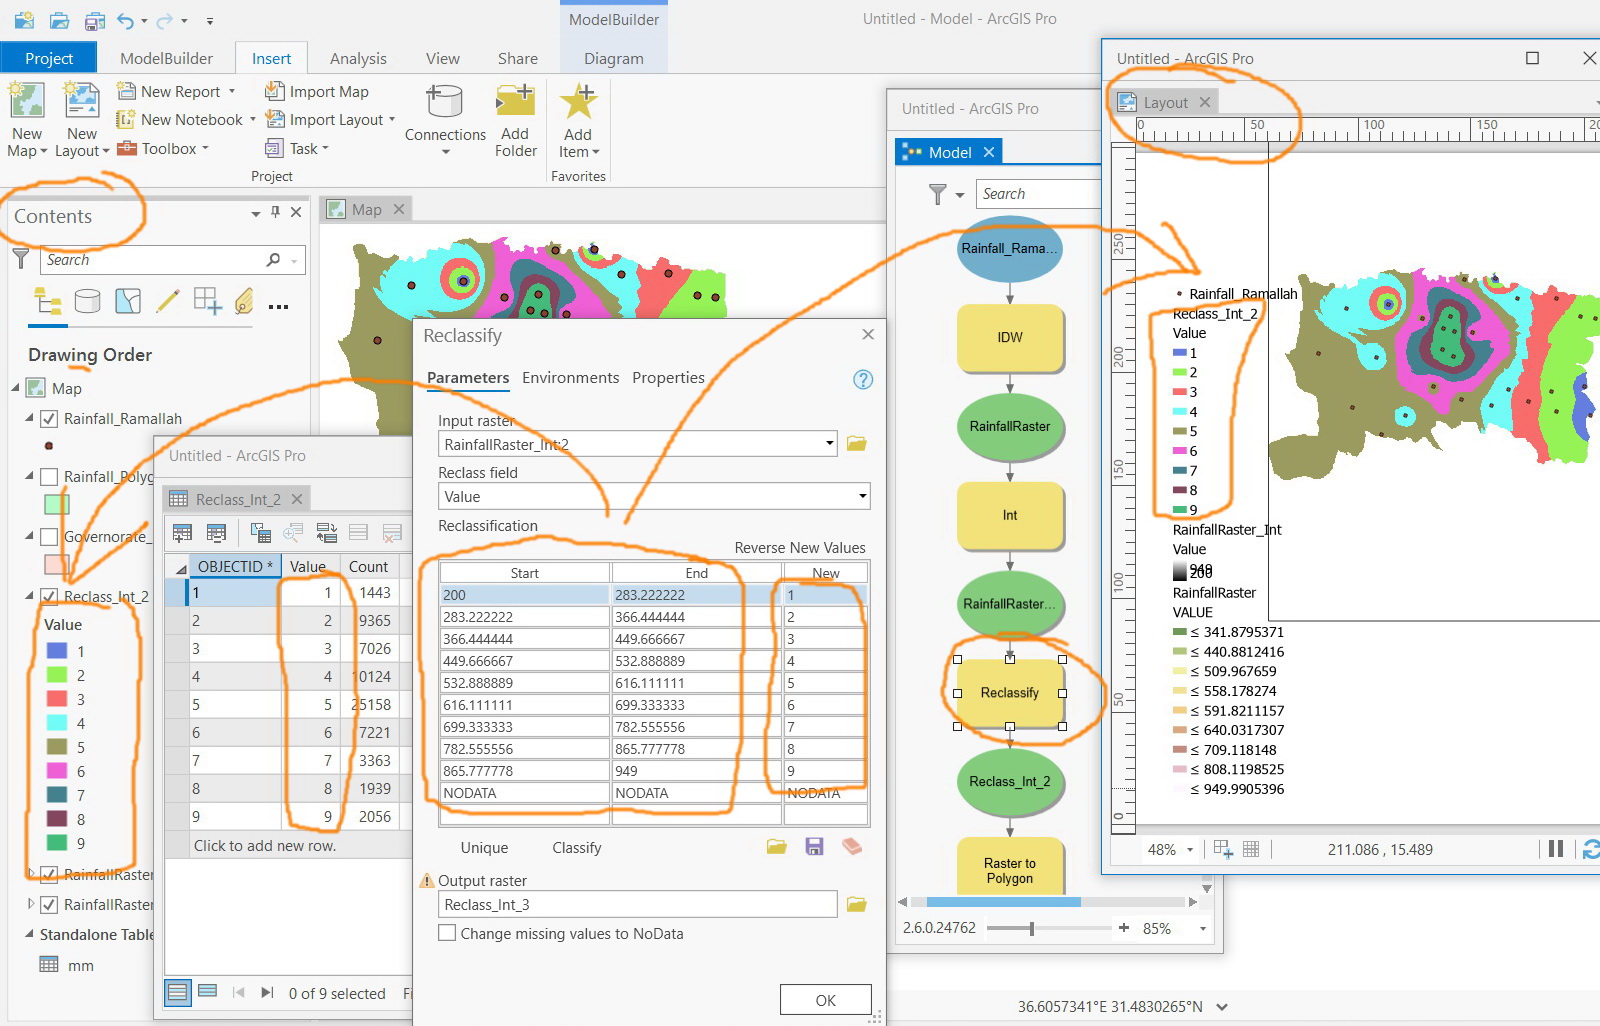Screen dimensions: 1600x1026
Task: Select List By Editing pencil icon
Action: point(168,301)
